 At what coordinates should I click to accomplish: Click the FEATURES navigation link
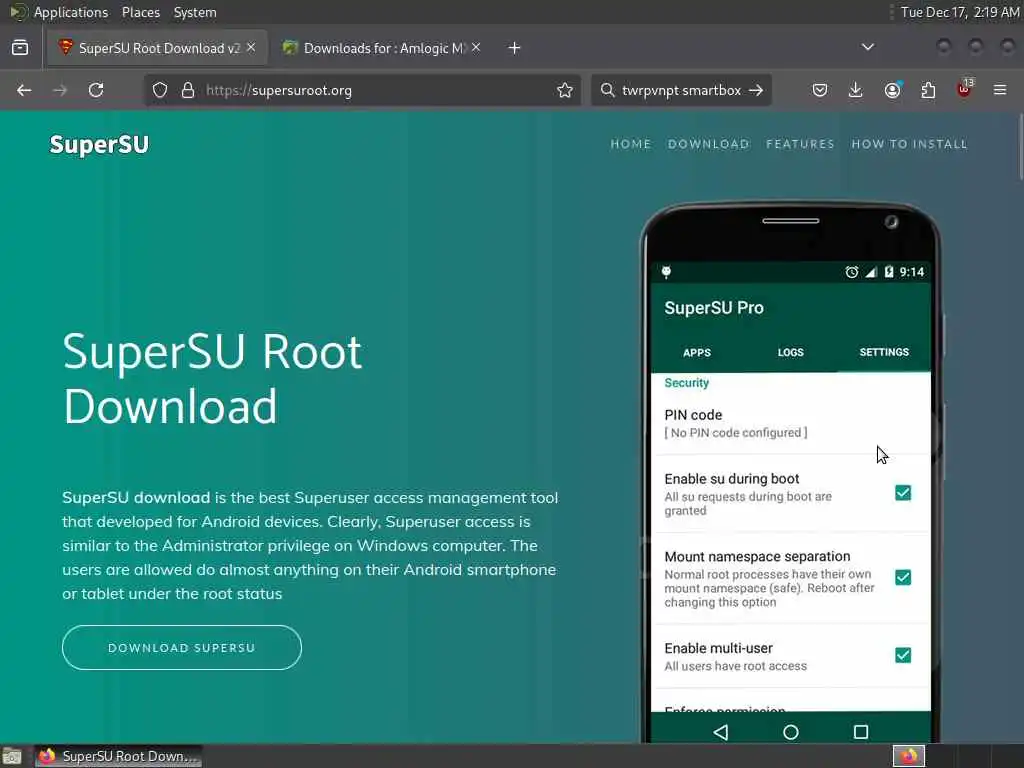tap(800, 144)
